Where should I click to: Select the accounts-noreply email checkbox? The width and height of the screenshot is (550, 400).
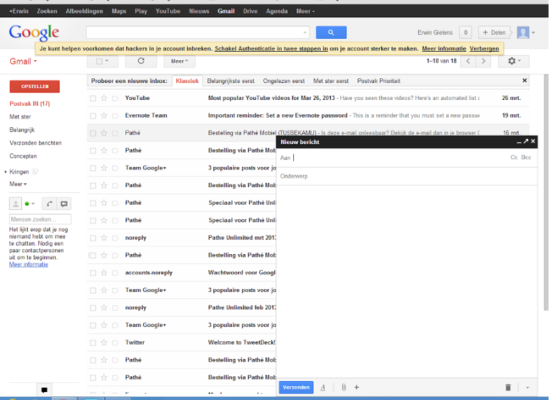(x=93, y=273)
